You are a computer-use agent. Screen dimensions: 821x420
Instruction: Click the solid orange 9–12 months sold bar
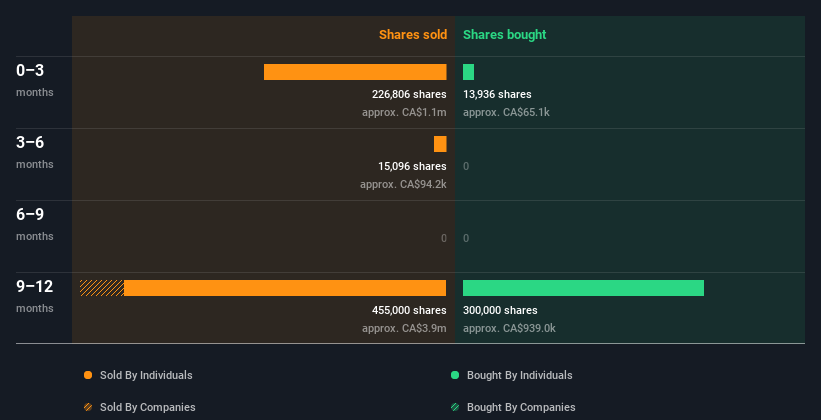click(285, 288)
